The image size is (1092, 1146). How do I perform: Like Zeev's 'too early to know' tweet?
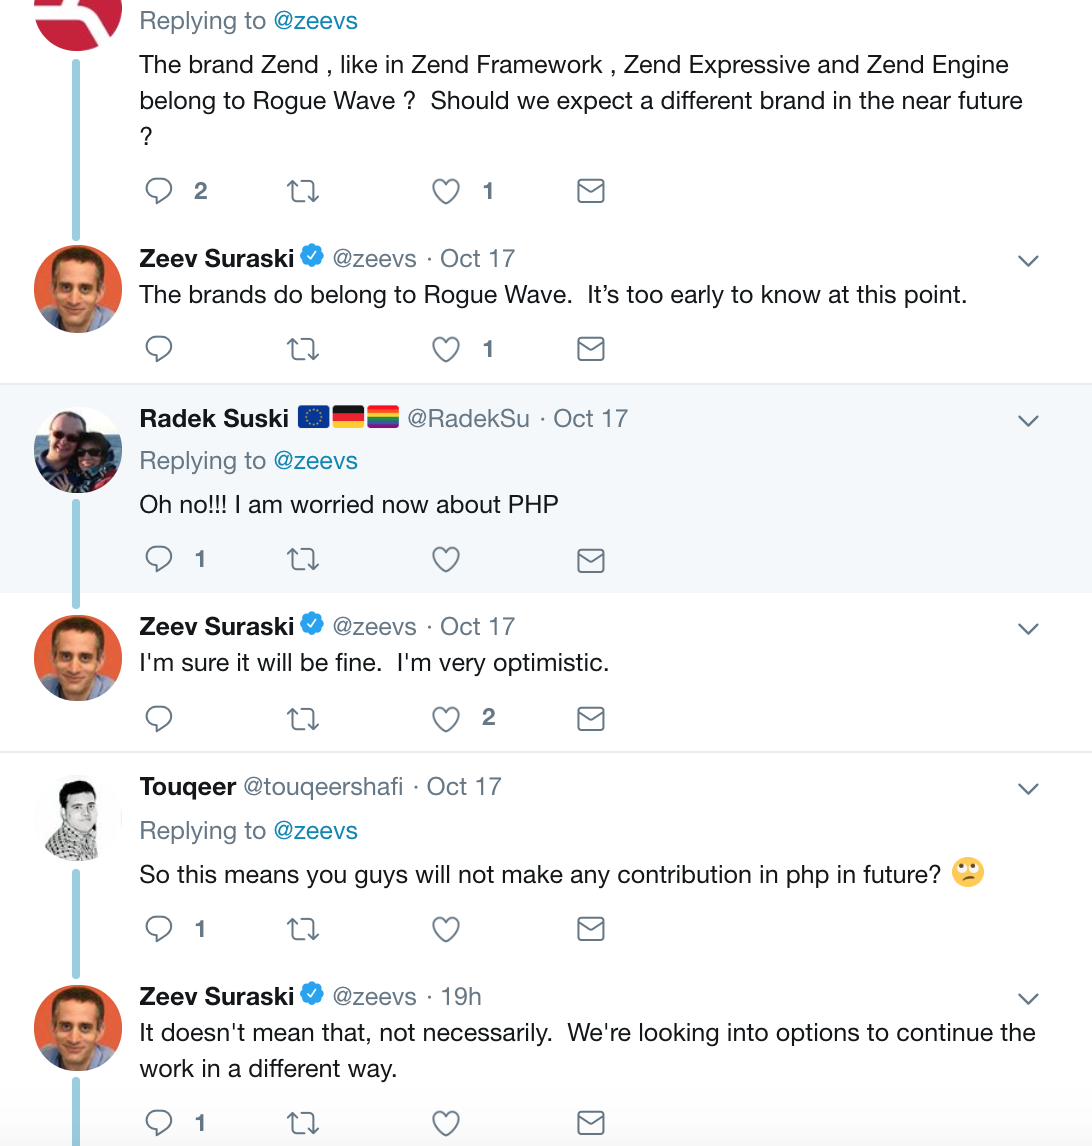point(446,349)
